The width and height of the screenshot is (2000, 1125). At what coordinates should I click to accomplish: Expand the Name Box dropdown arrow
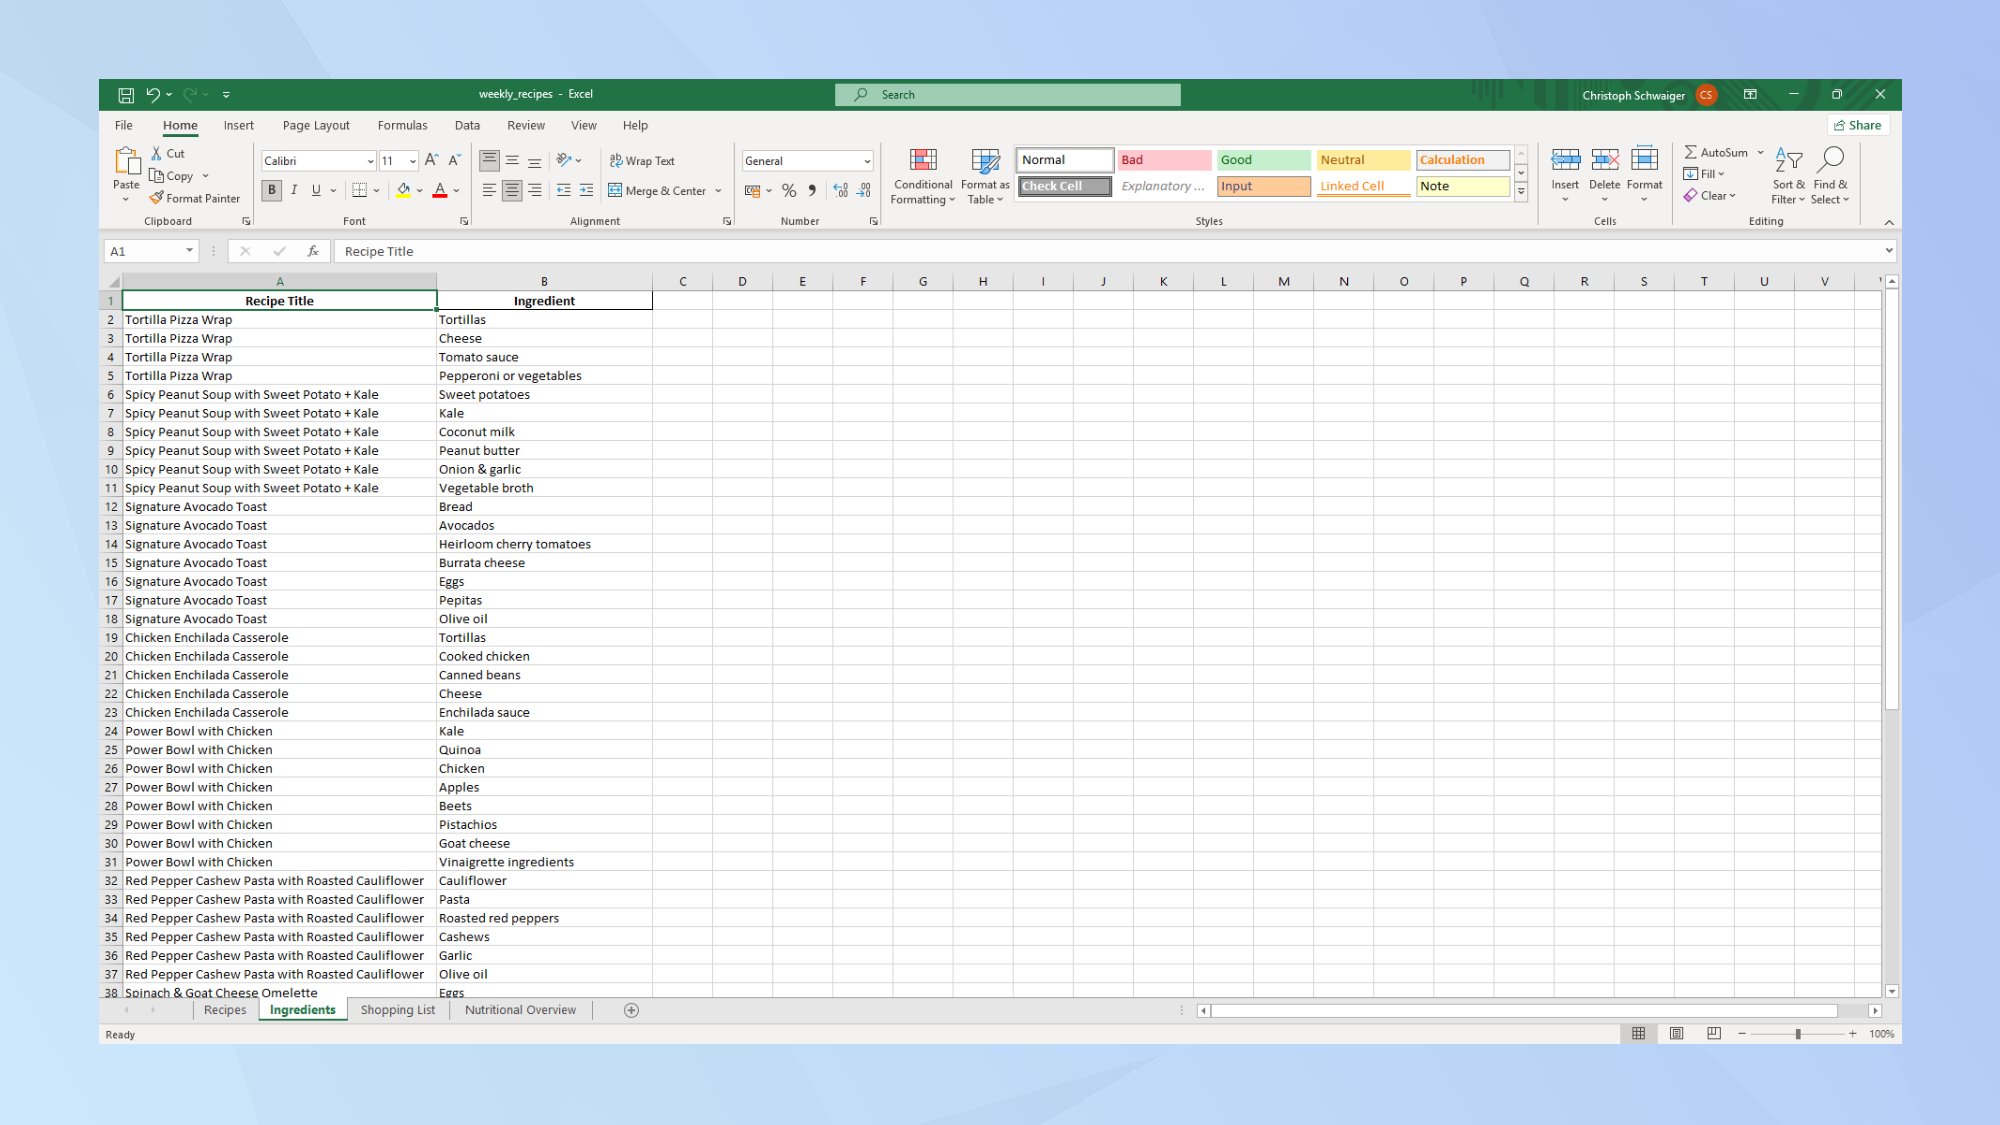(x=189, y=251)
